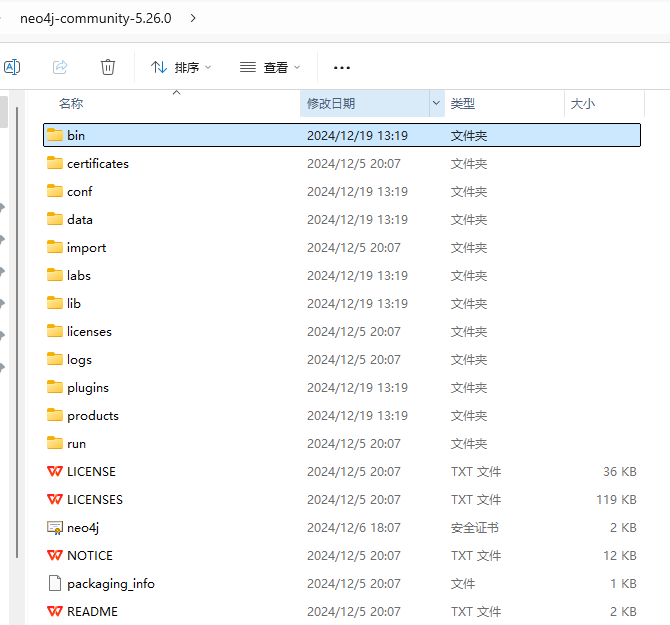Select the NOTICE file WPS icon
Screen dimensions: 670x625
point(55,555)
